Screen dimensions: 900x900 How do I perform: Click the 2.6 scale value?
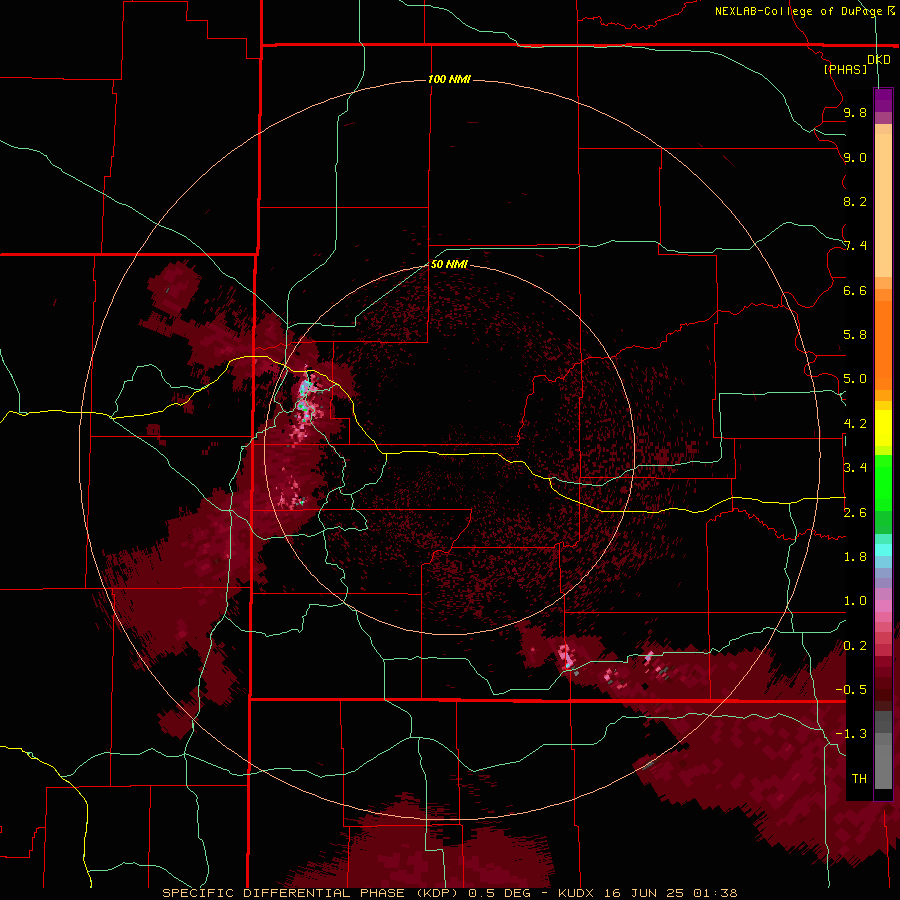855,513
